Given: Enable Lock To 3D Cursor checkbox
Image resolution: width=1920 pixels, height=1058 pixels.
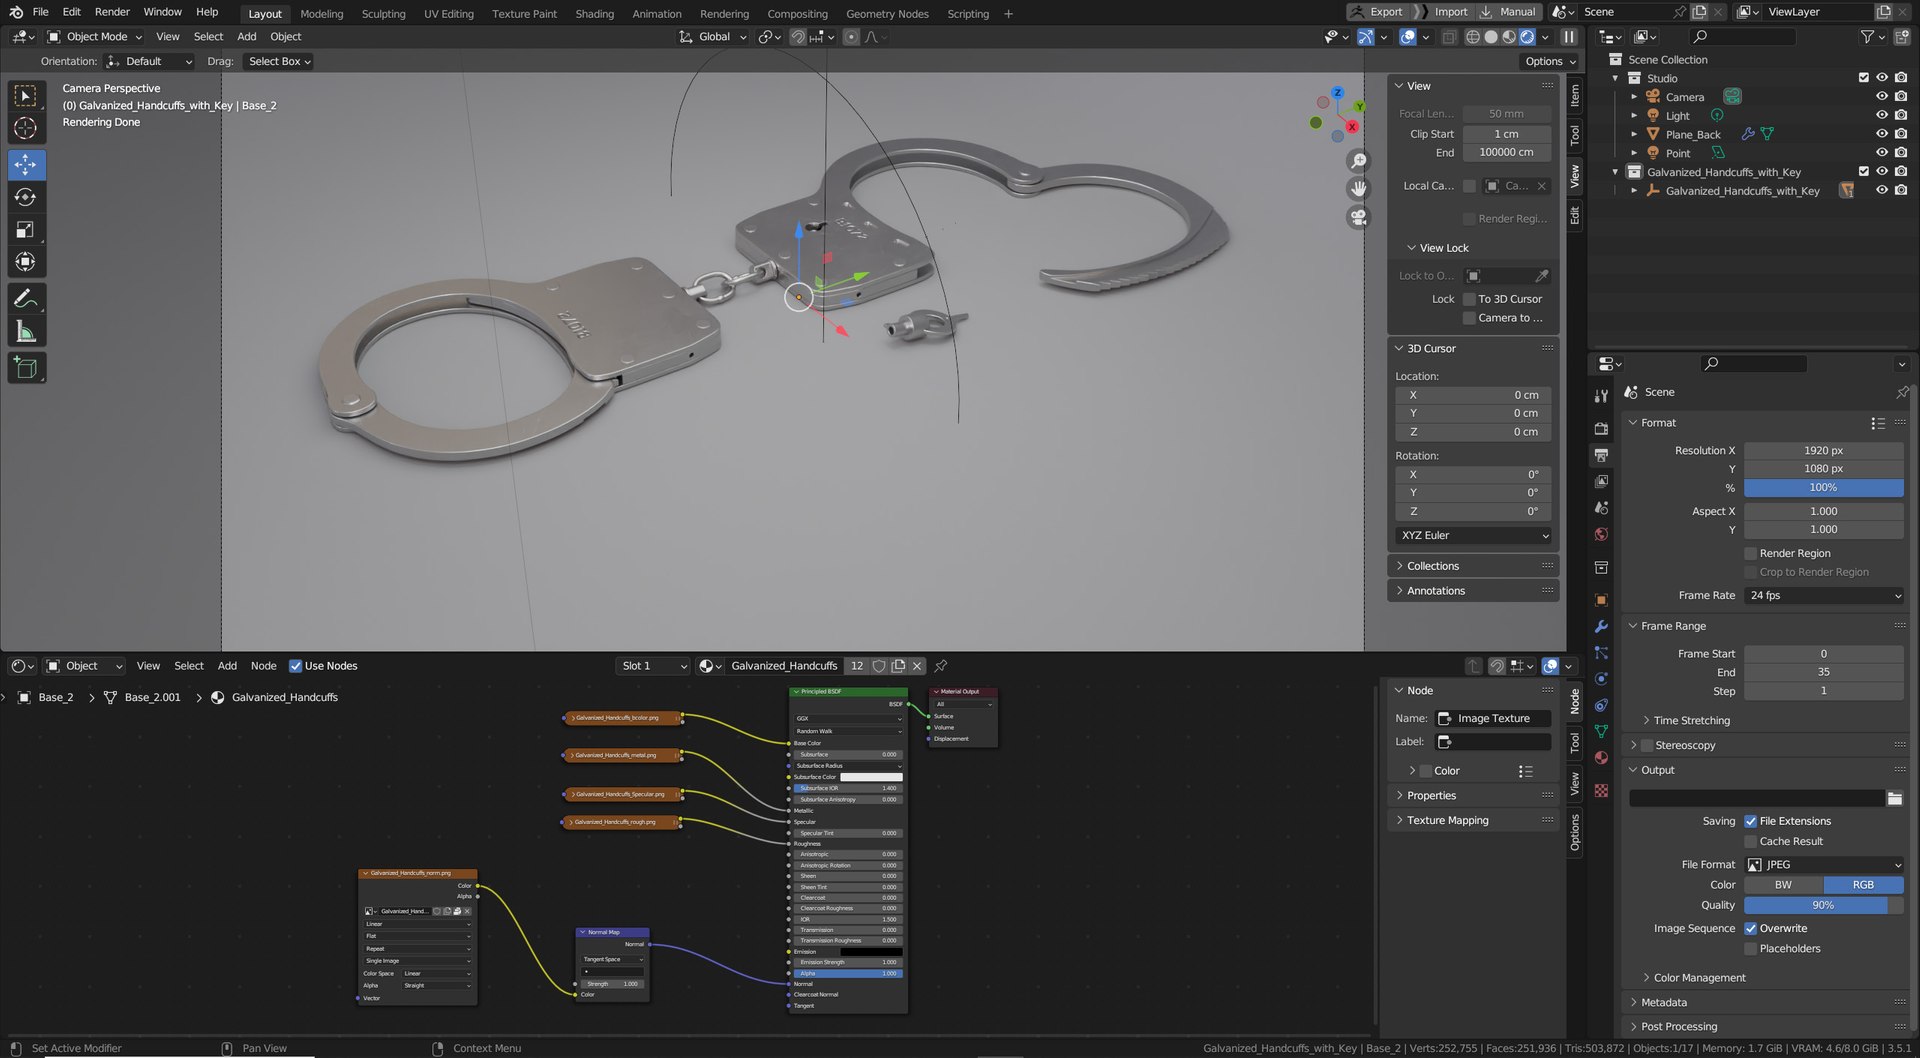Looking at the screenshot, I should 1469,299.
